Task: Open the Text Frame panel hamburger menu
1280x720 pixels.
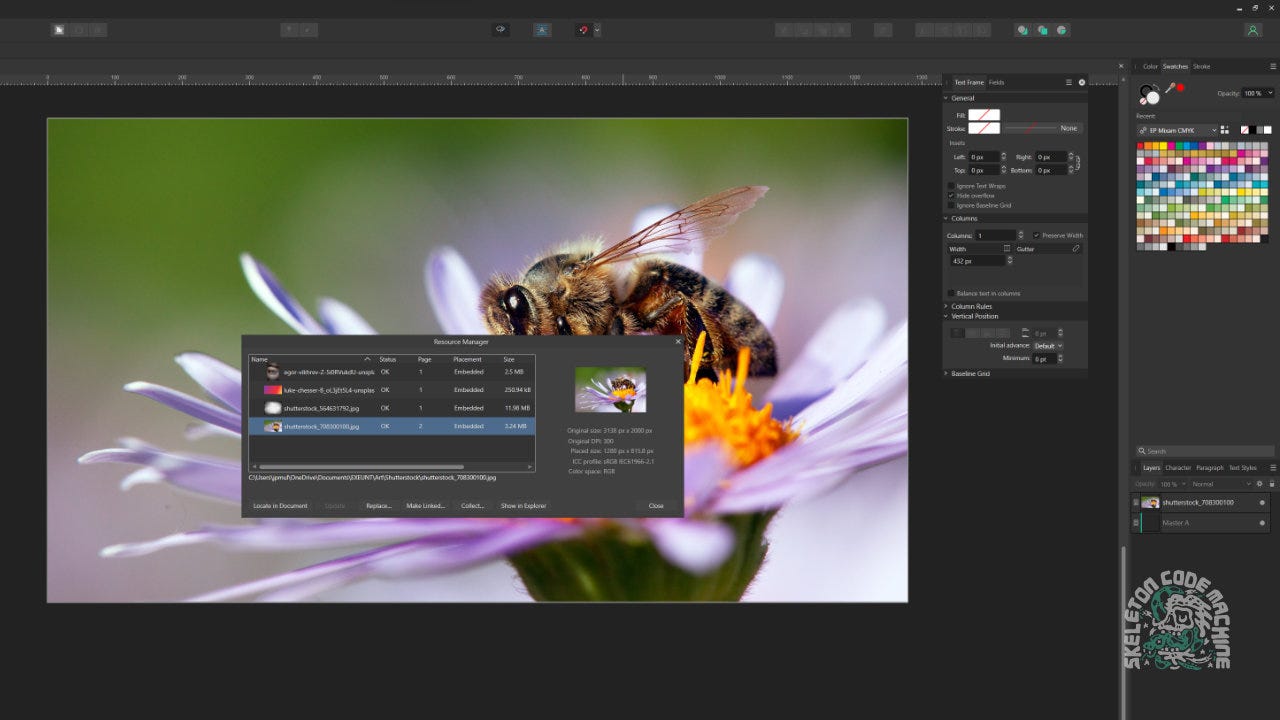Action: pos(1068,82)
